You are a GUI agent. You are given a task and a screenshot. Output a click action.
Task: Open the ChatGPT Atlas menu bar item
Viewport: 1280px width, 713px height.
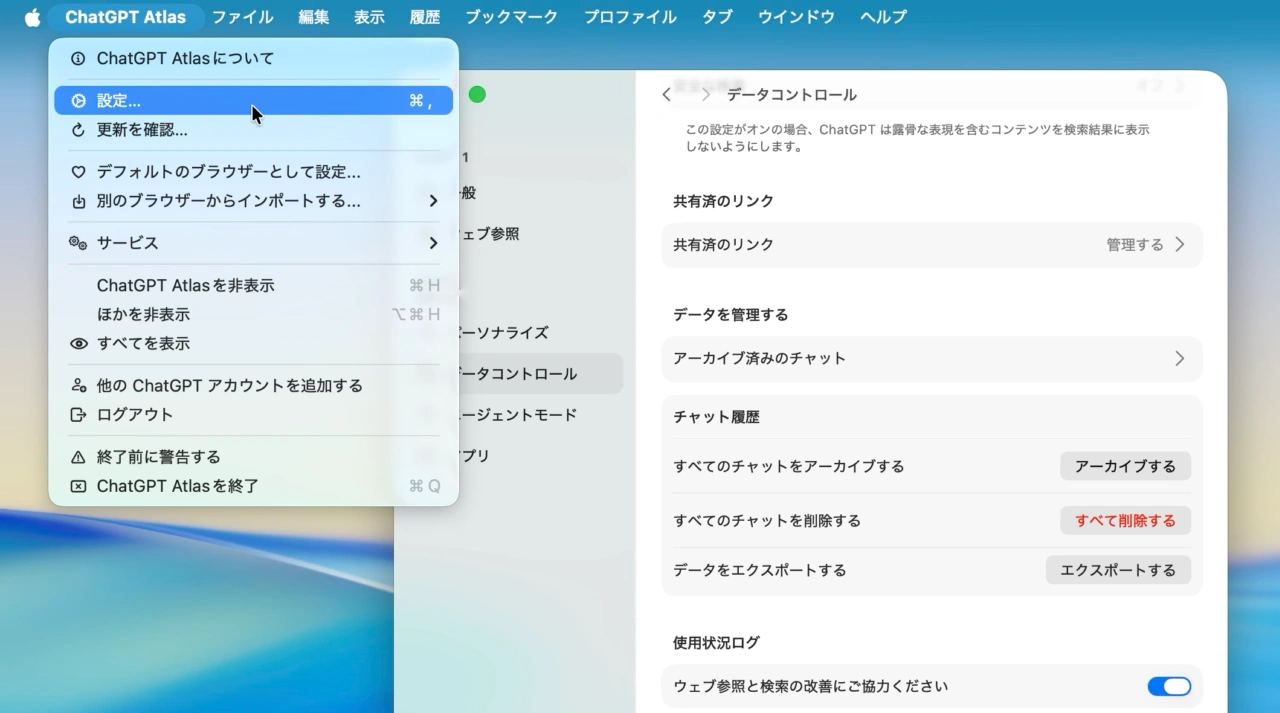coord(125,17)
